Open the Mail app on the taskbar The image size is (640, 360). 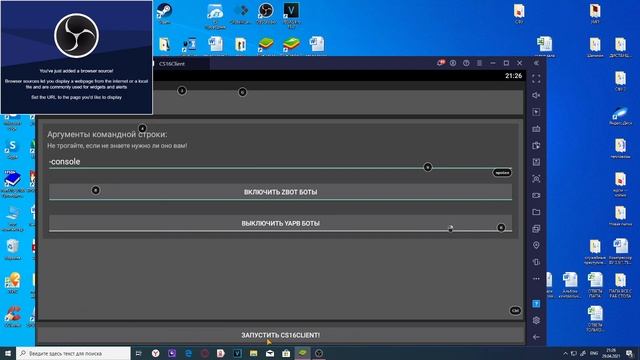[x=270, y=353]
